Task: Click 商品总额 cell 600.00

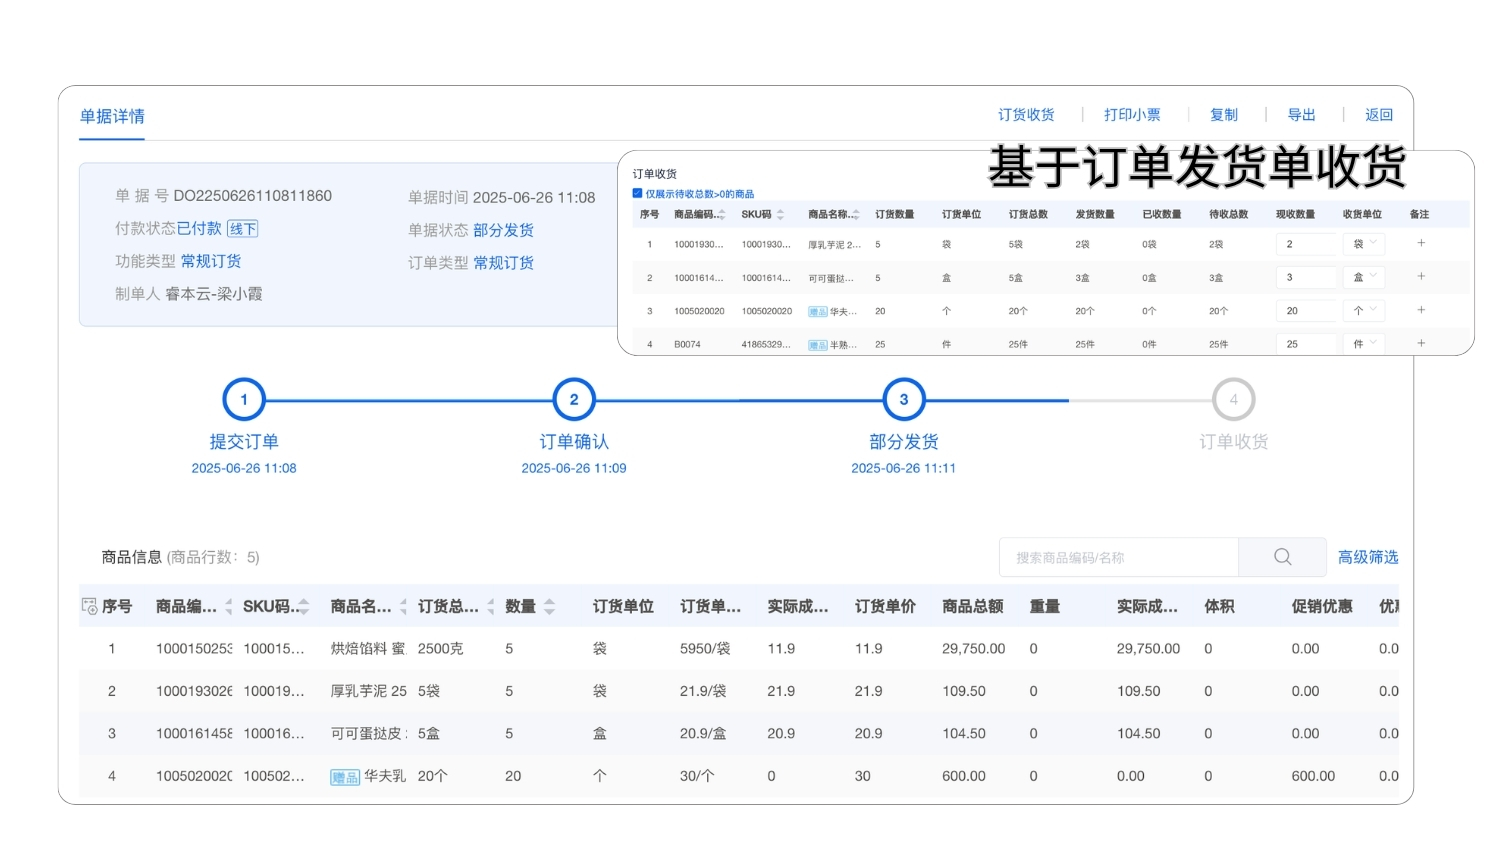Action: tap(964, 776)
